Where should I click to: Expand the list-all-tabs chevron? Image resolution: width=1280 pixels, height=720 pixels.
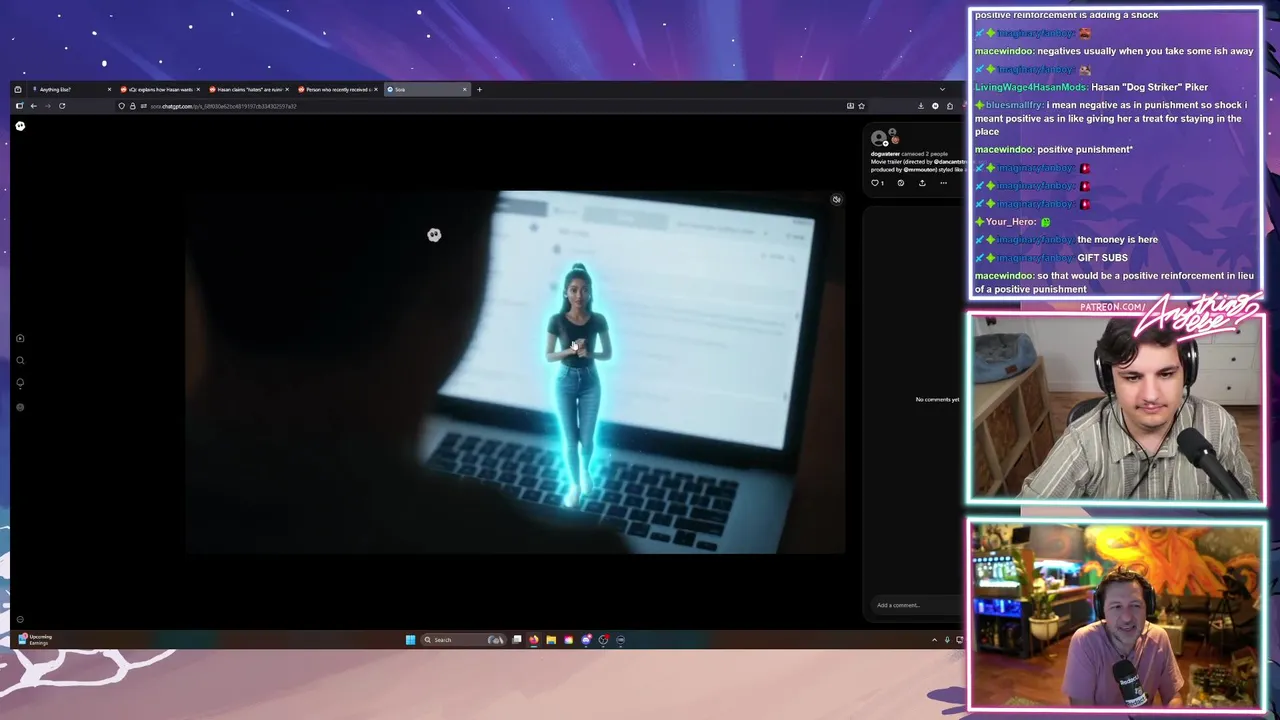[x=942, y=89]
